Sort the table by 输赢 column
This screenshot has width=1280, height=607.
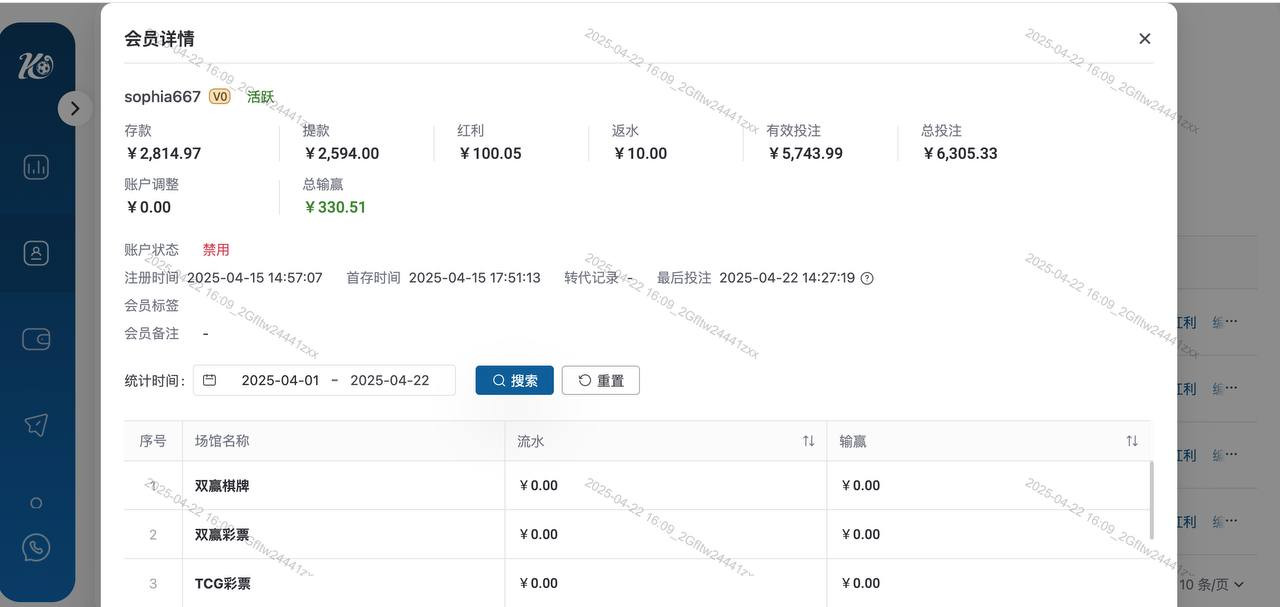click(1131, 441)
